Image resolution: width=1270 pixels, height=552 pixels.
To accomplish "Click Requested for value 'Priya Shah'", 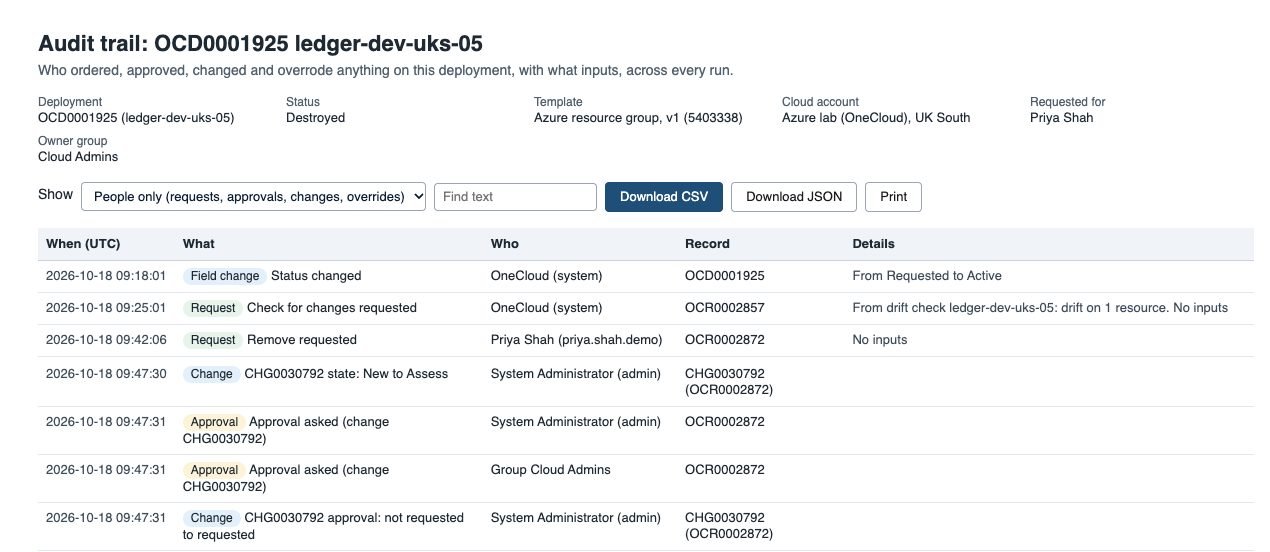I will 1062,118.
